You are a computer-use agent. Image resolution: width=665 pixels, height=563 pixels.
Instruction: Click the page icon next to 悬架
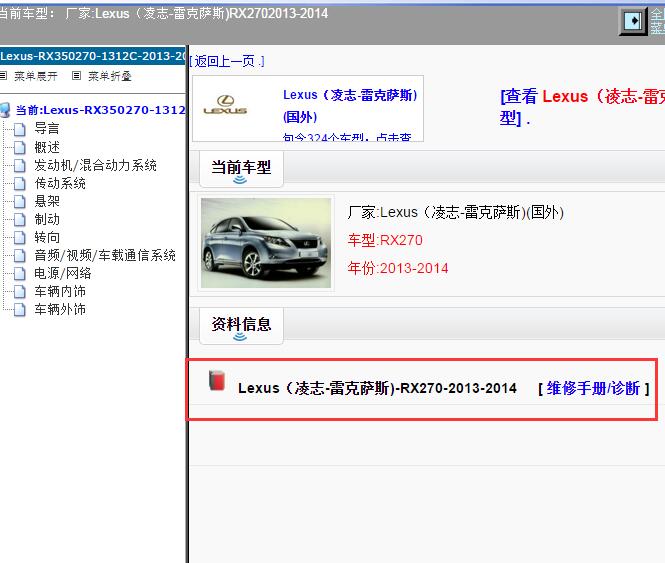20,201
